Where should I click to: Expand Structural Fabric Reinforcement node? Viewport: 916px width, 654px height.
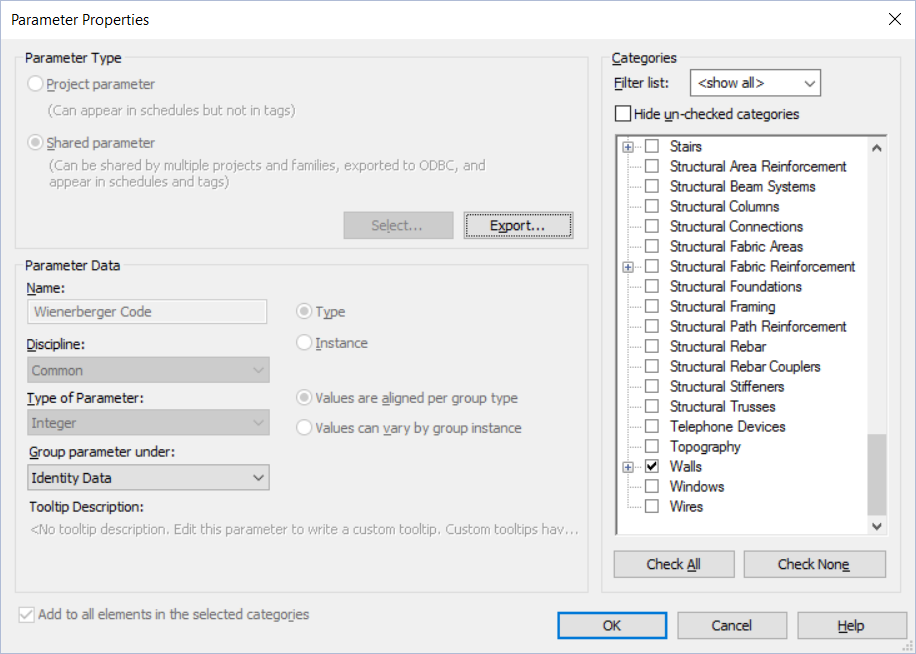[x=628, y=266]
